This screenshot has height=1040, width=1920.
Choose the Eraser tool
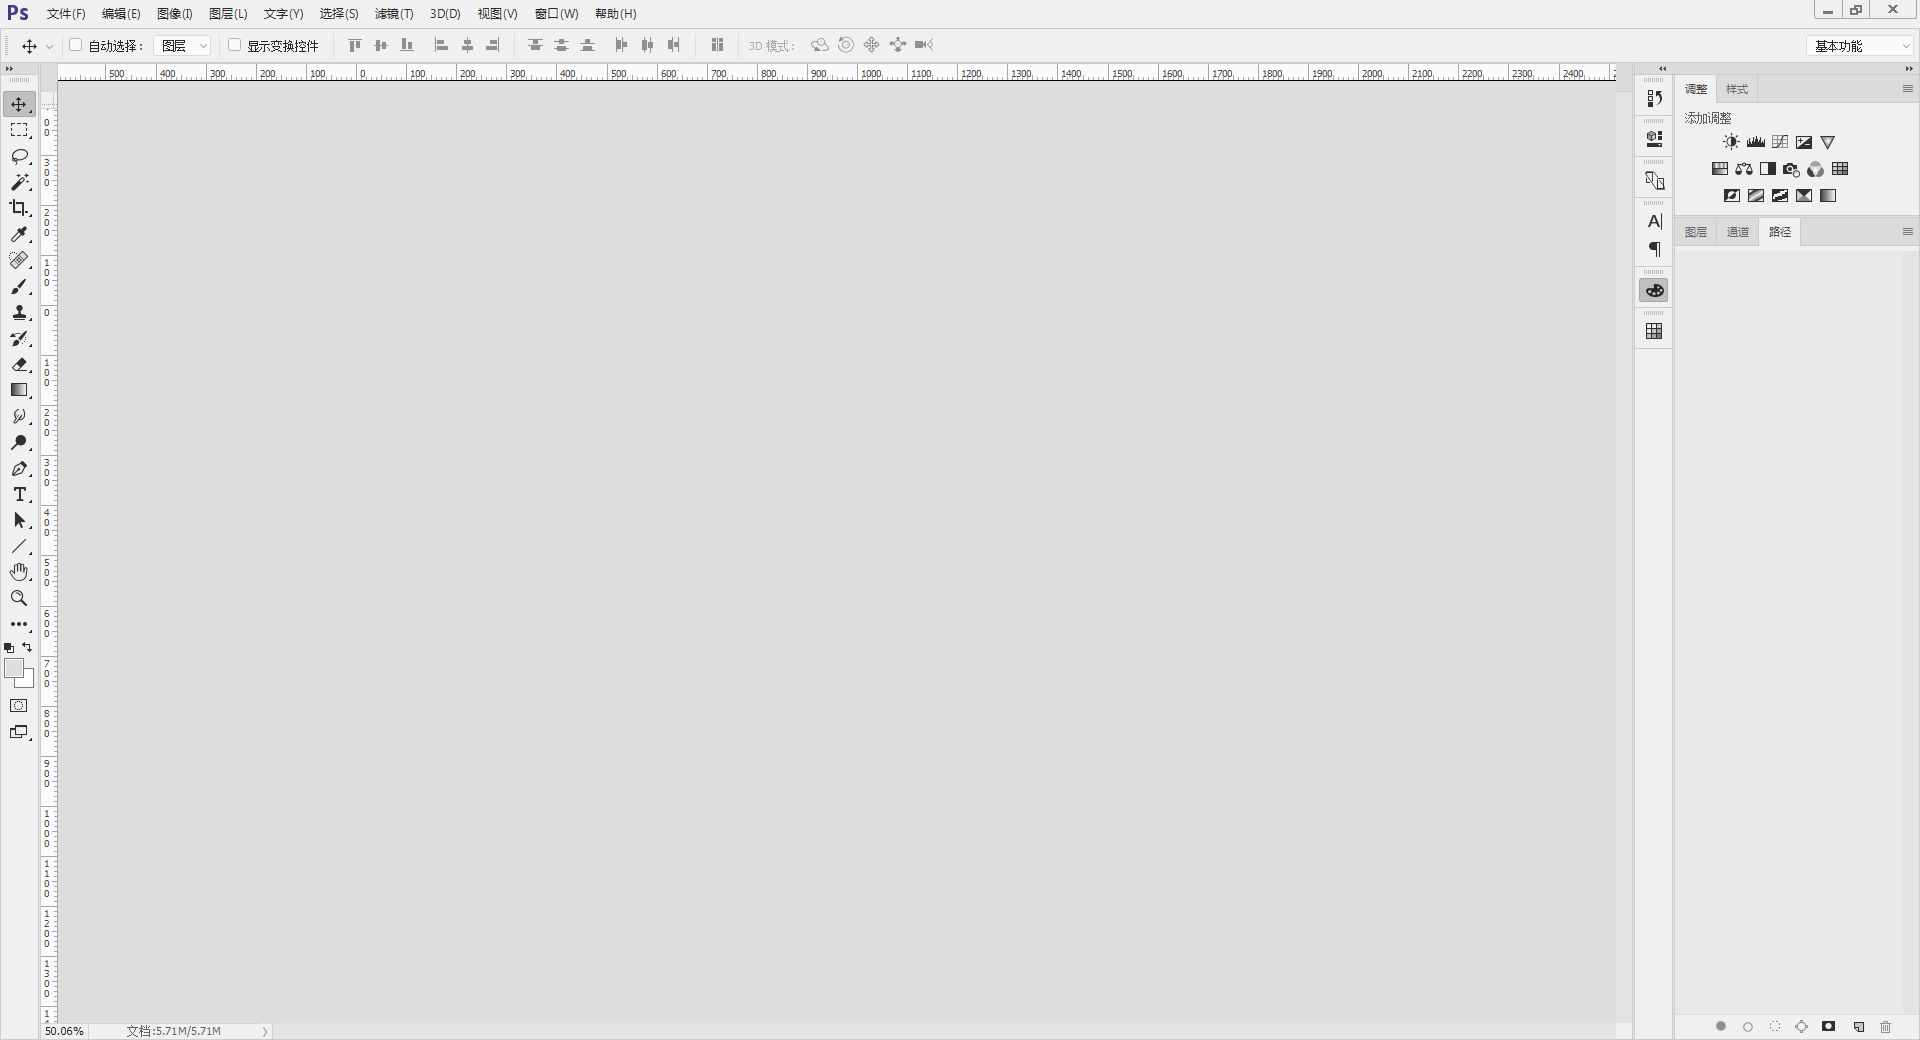[19, 364]
